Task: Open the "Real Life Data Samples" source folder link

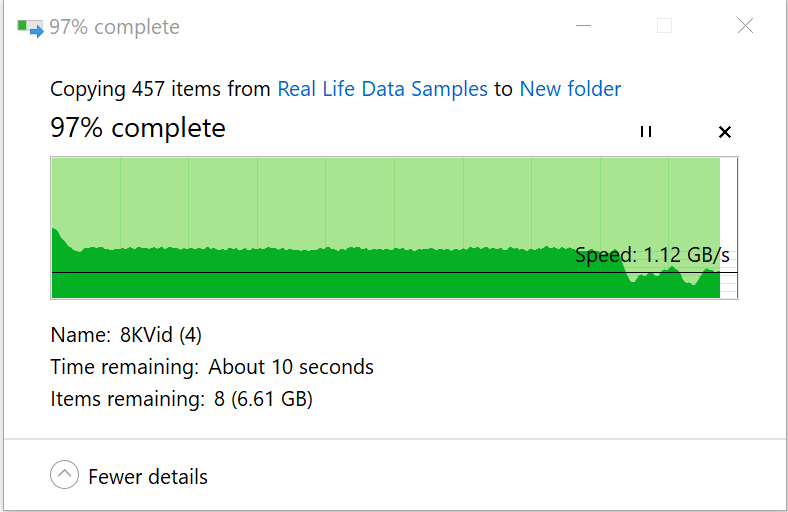Action: (382, 89)
